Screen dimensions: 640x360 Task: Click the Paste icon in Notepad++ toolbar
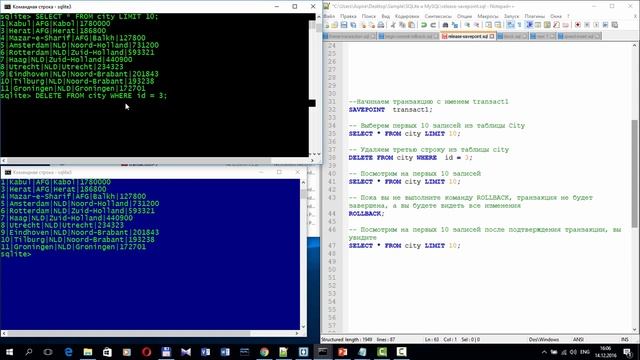(412, 25)
